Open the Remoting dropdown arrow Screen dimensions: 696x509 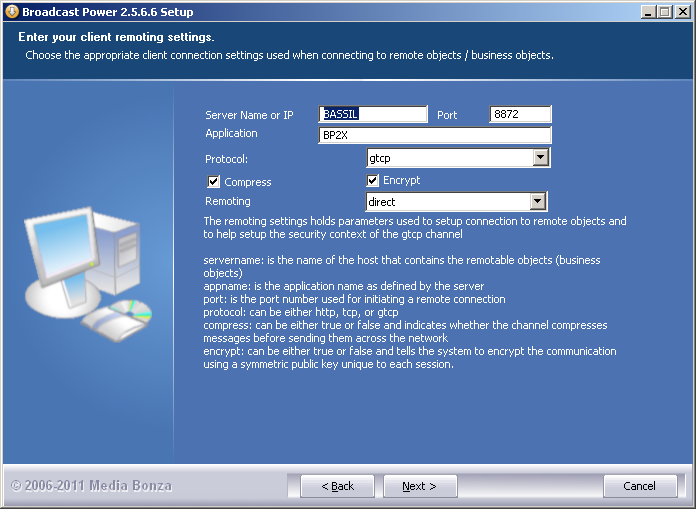(538, 201)
